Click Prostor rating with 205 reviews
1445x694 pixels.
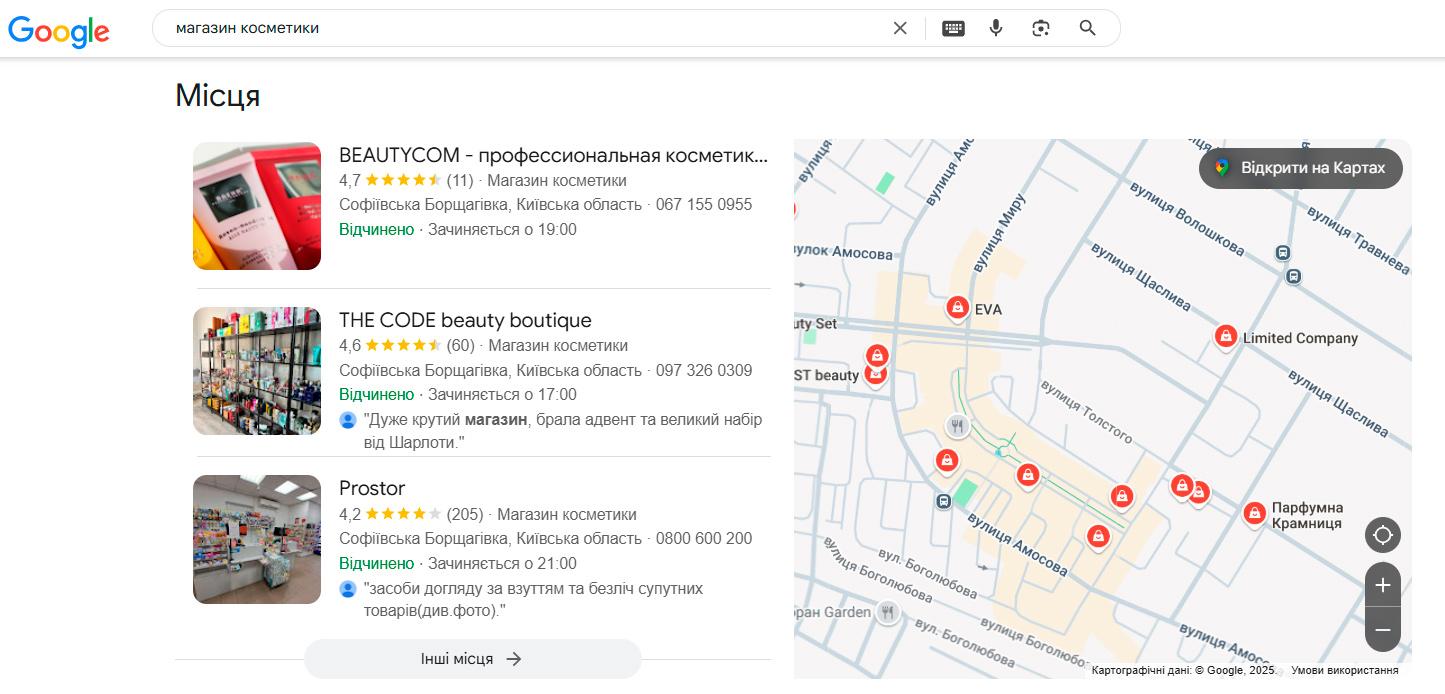pos(411,514)
